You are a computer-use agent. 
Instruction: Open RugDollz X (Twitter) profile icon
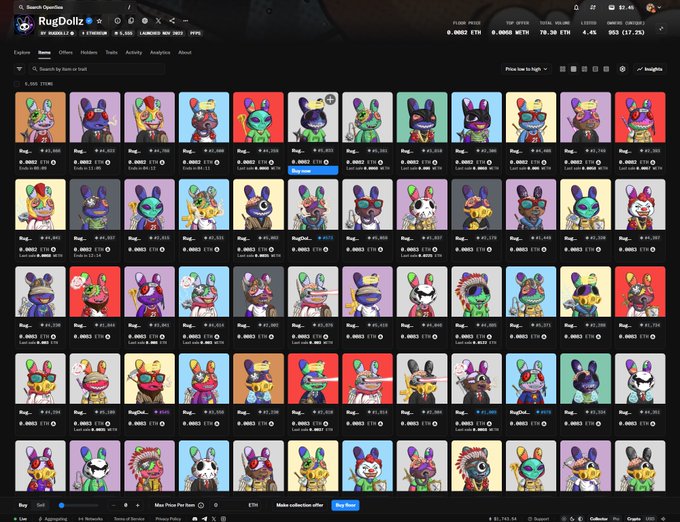158,21
